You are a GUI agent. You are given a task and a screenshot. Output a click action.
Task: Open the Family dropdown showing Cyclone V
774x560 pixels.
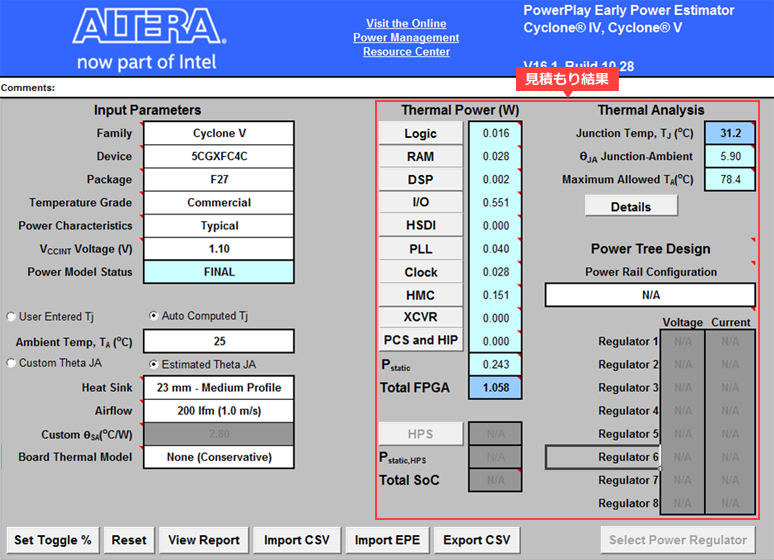point(219,133)
